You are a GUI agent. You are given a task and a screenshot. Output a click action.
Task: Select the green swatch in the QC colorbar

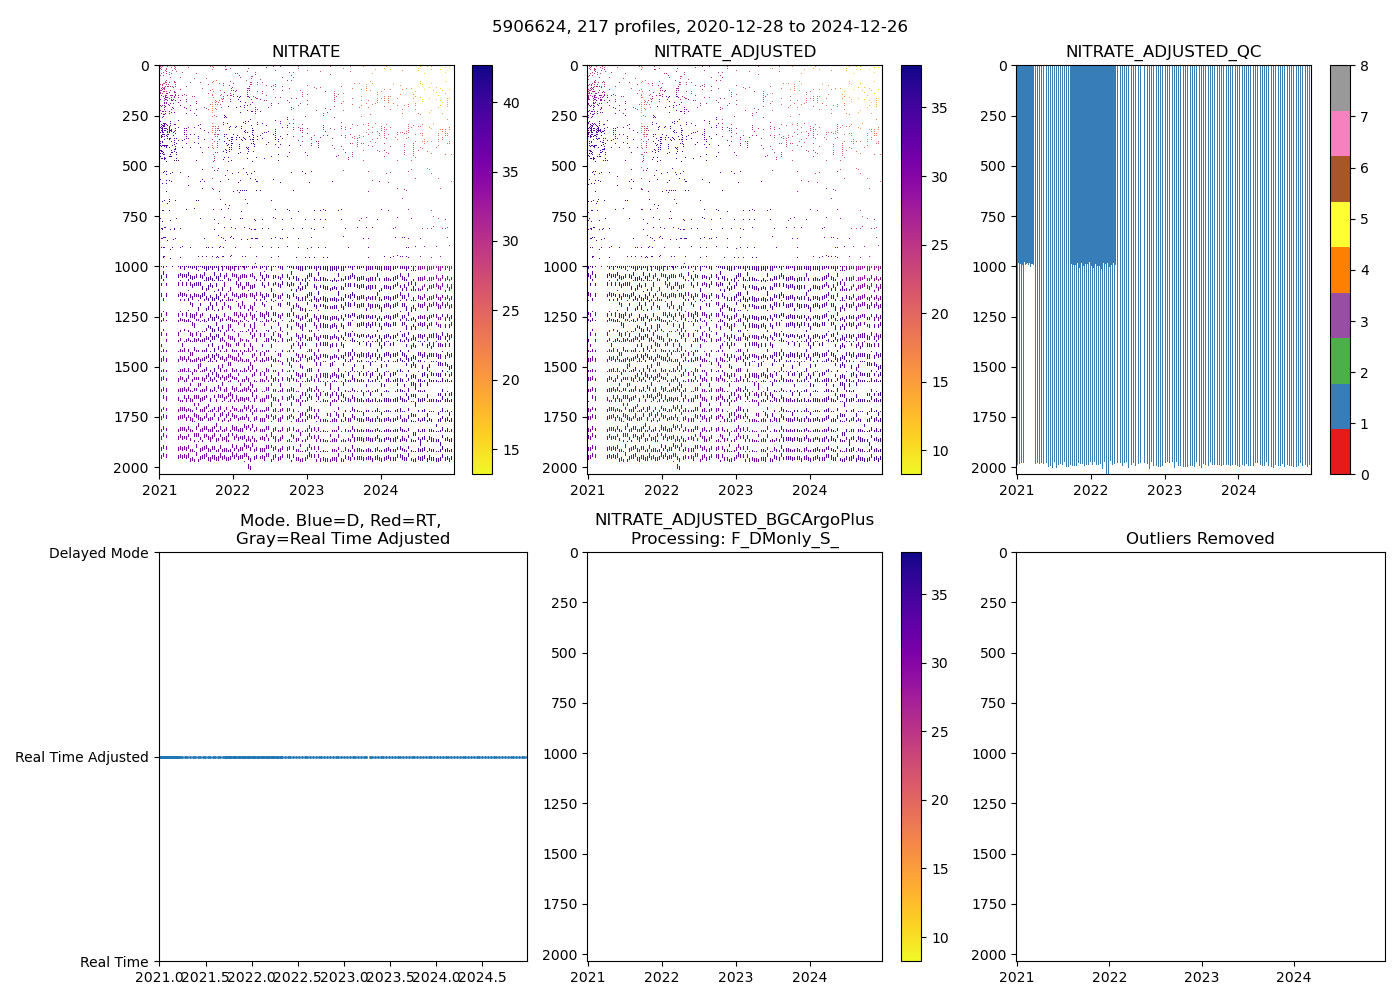coord(1340,361)
